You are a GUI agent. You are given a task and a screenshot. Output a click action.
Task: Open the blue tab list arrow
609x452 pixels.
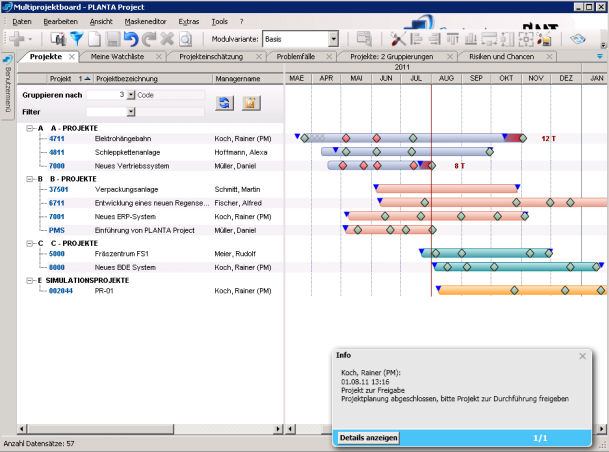point(600,57)
